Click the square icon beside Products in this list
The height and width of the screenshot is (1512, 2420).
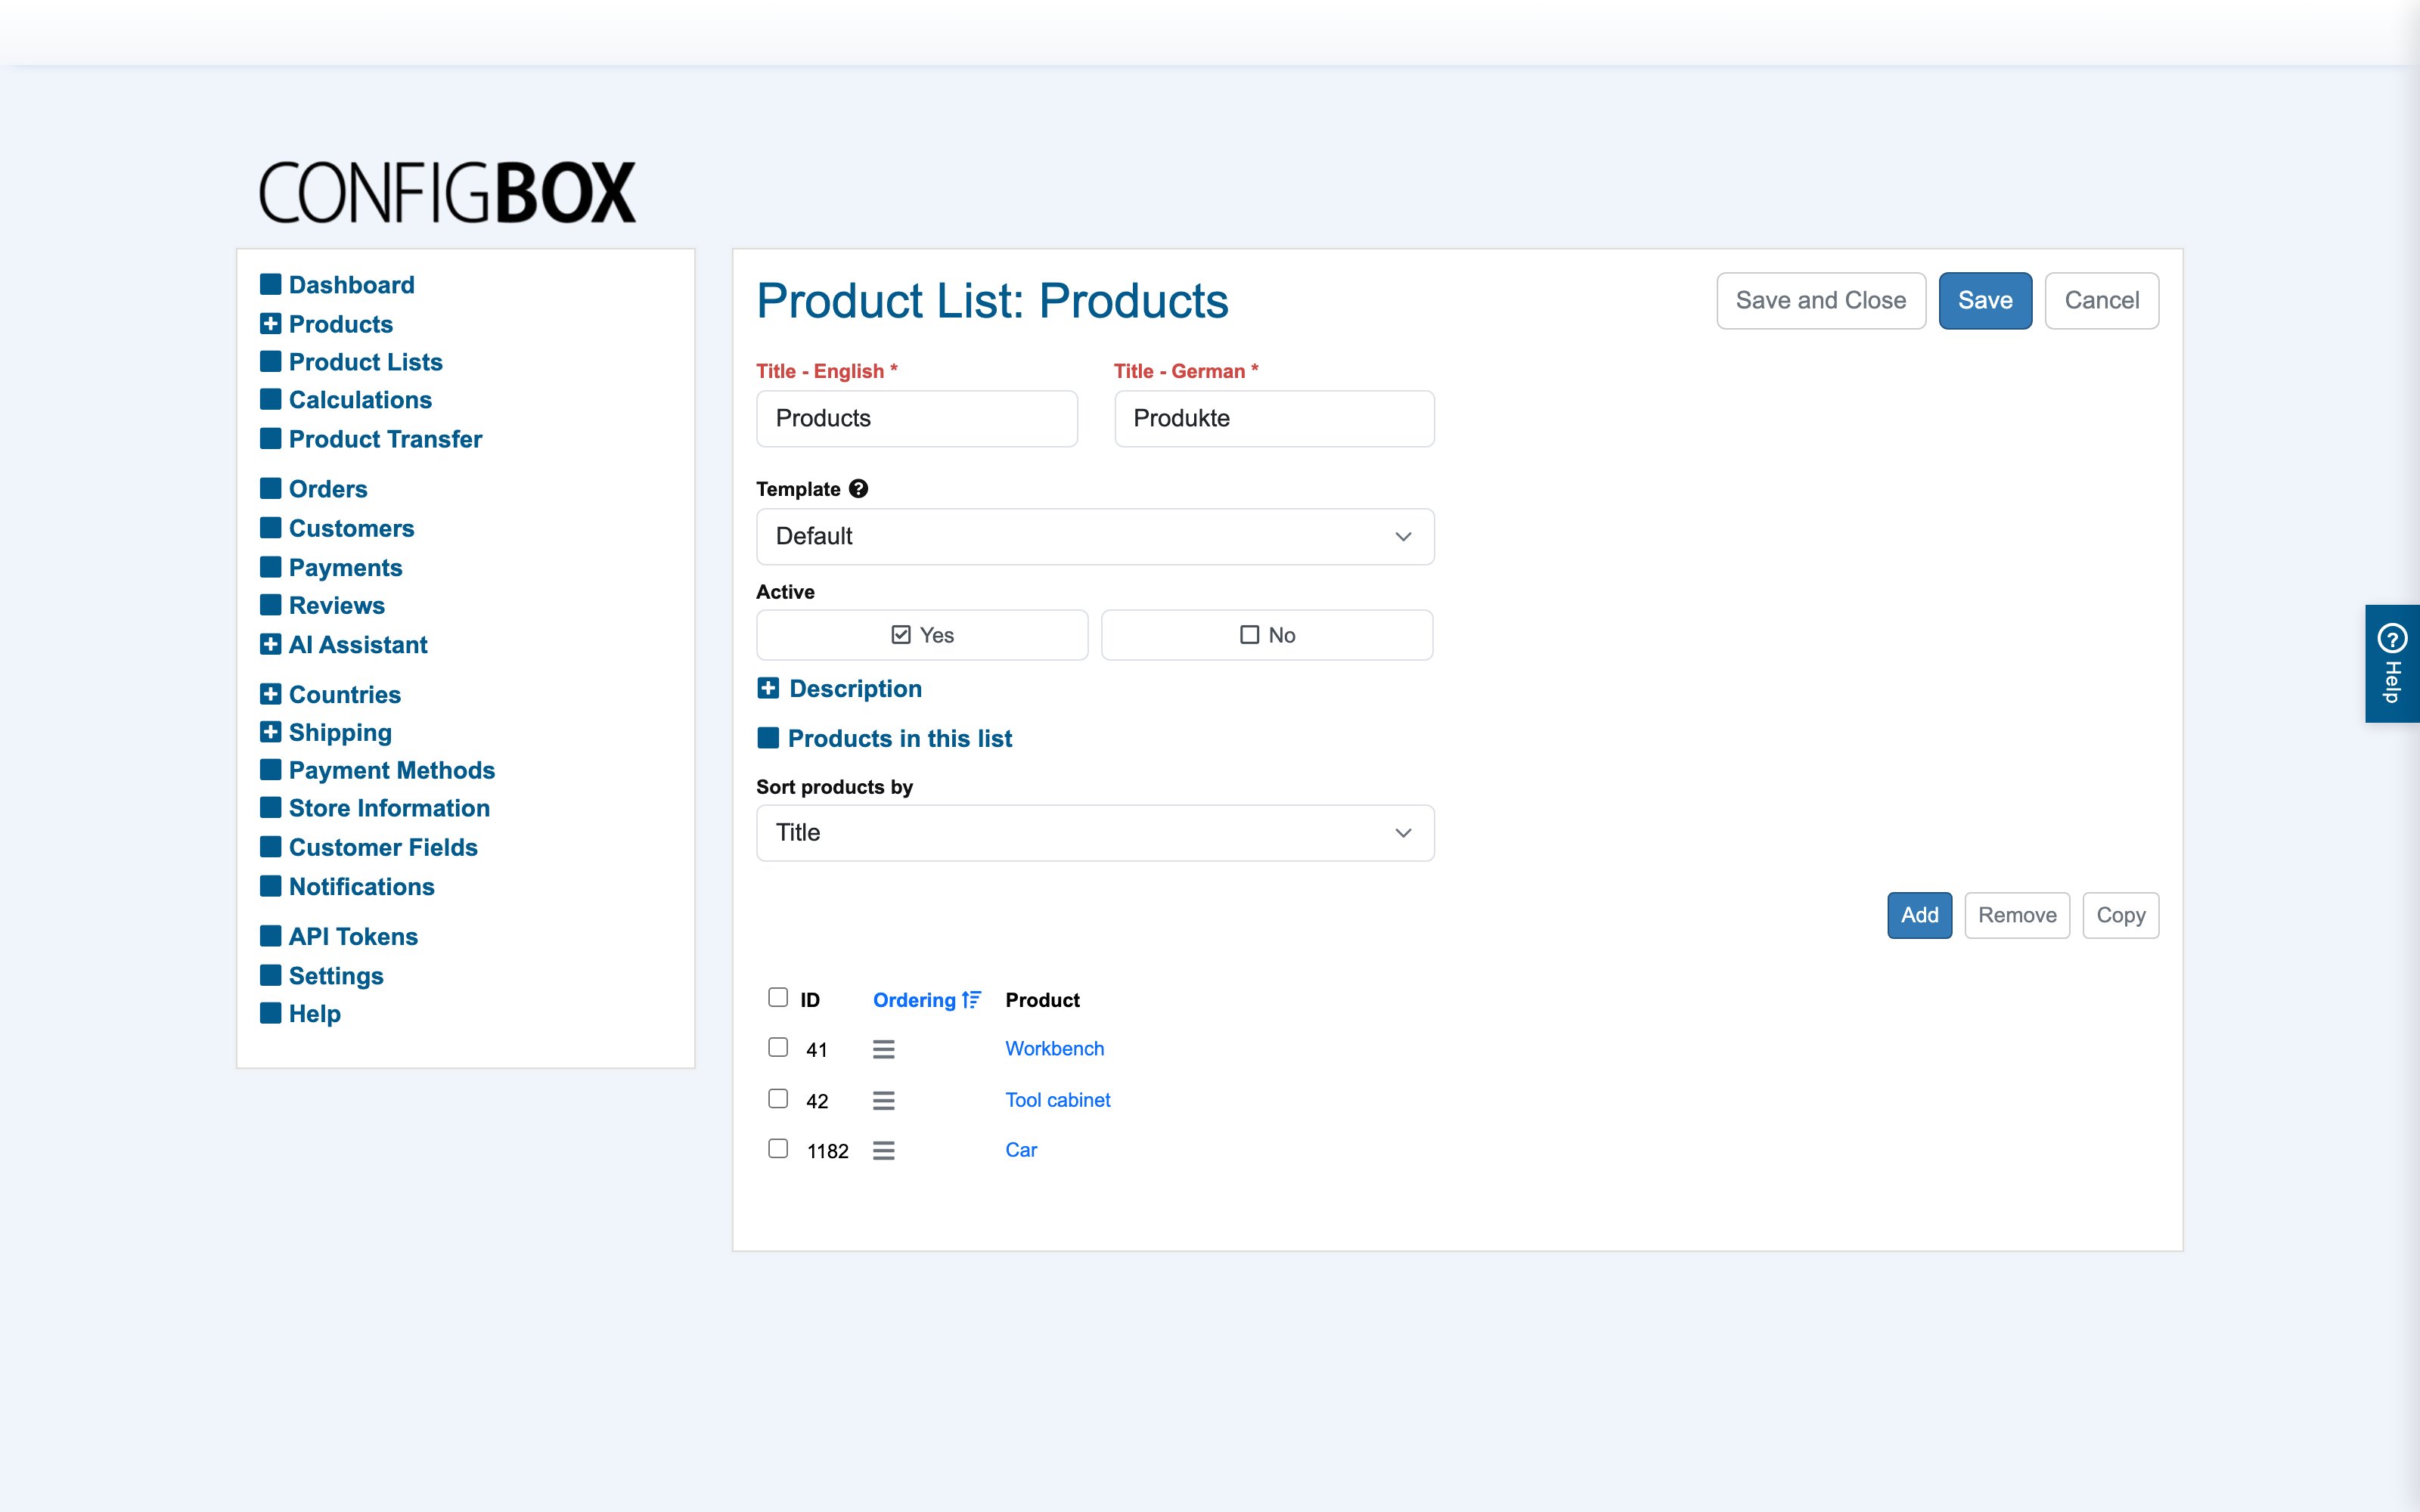coord(768,738)
